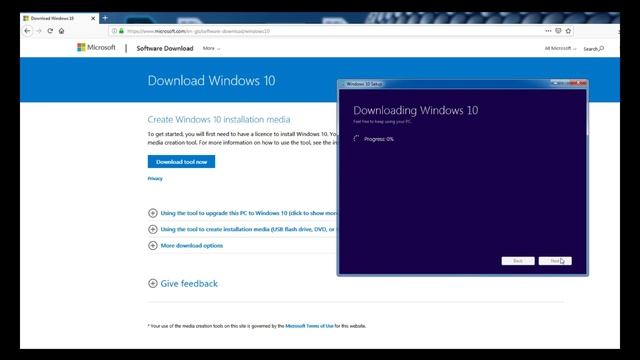The image size is (640, 360).
Task: Select the Download Windows 10 browser tab
Action: (59, 18)
